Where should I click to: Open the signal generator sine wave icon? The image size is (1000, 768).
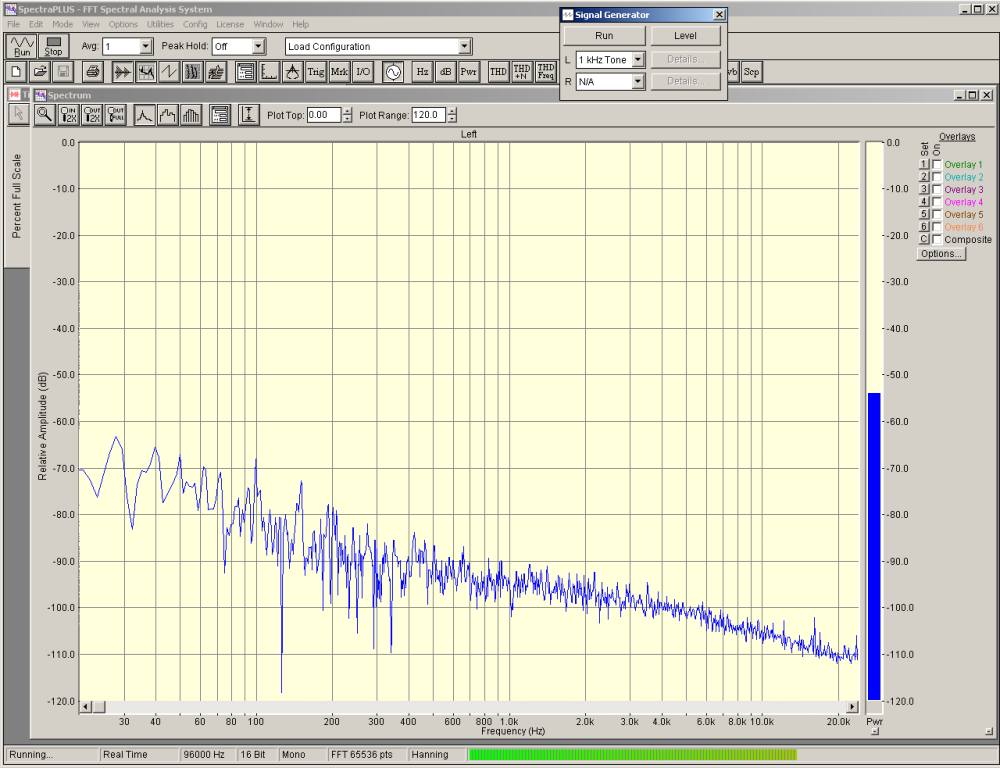pyautogui.click(x=392, y=72)
